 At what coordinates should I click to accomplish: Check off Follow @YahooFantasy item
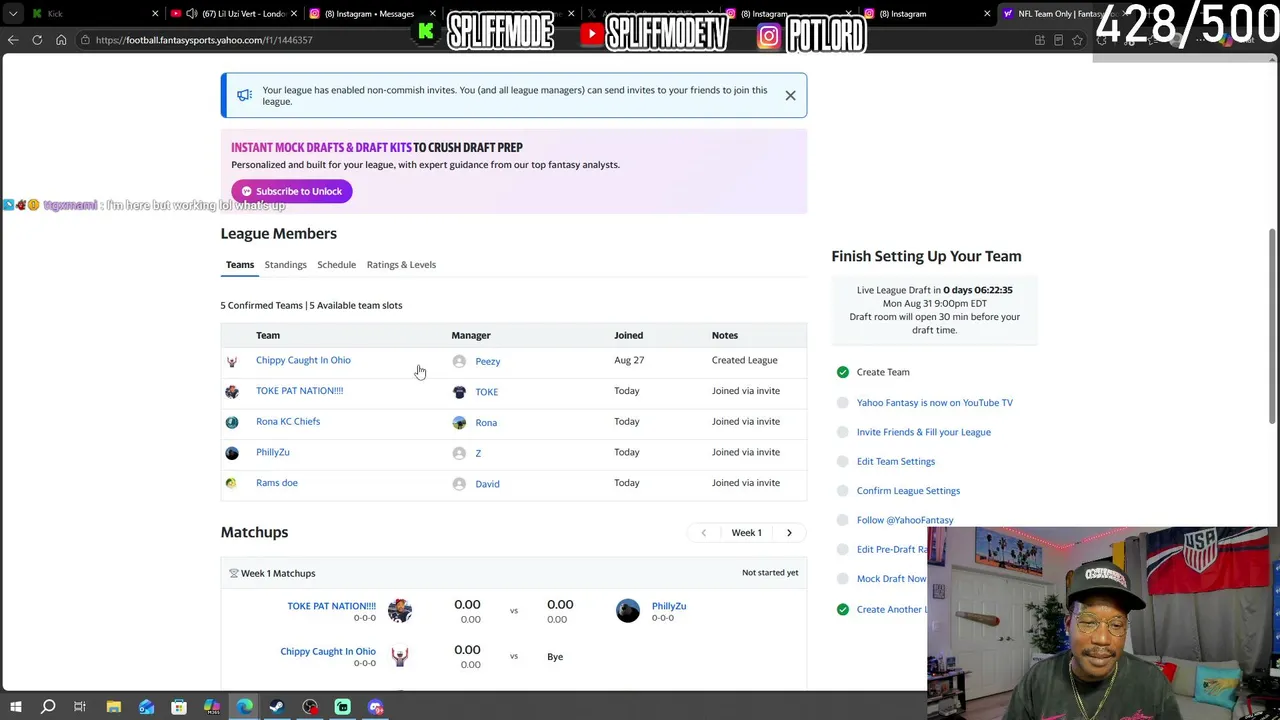(843, 520)
